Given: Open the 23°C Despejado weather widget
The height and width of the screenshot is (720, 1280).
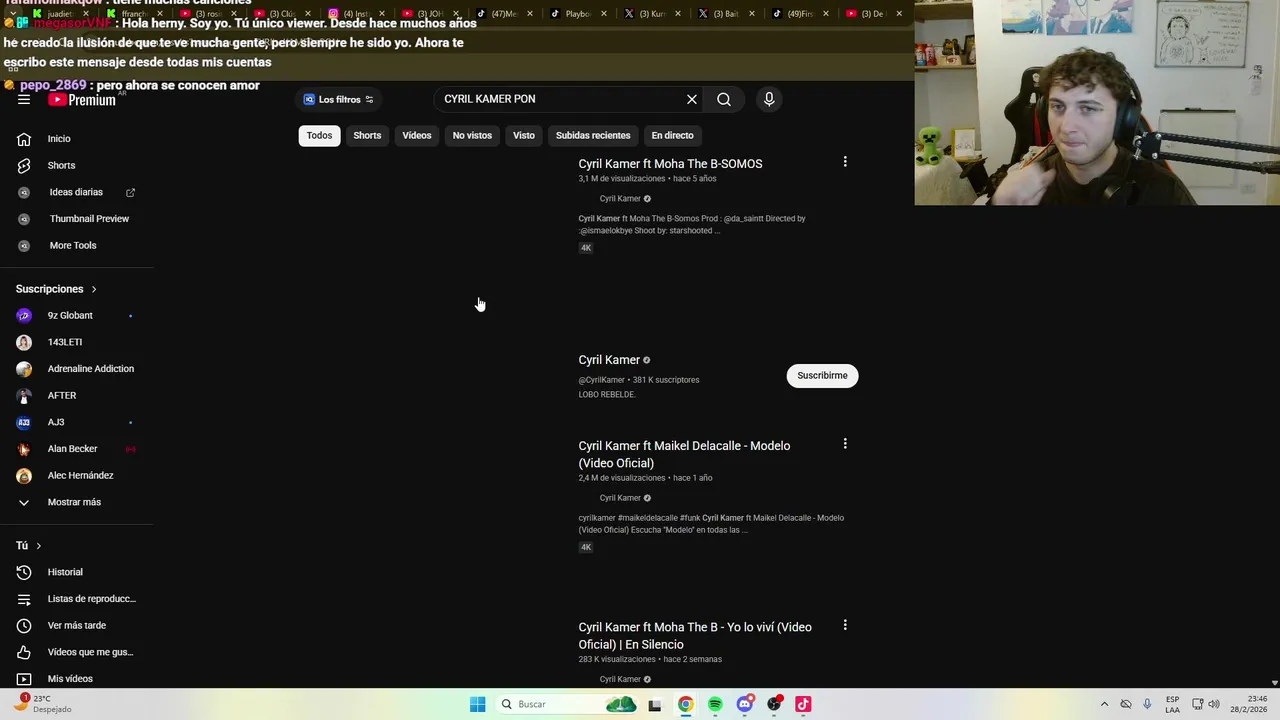Looking at the screenshot, I should [x=42, y=704].
